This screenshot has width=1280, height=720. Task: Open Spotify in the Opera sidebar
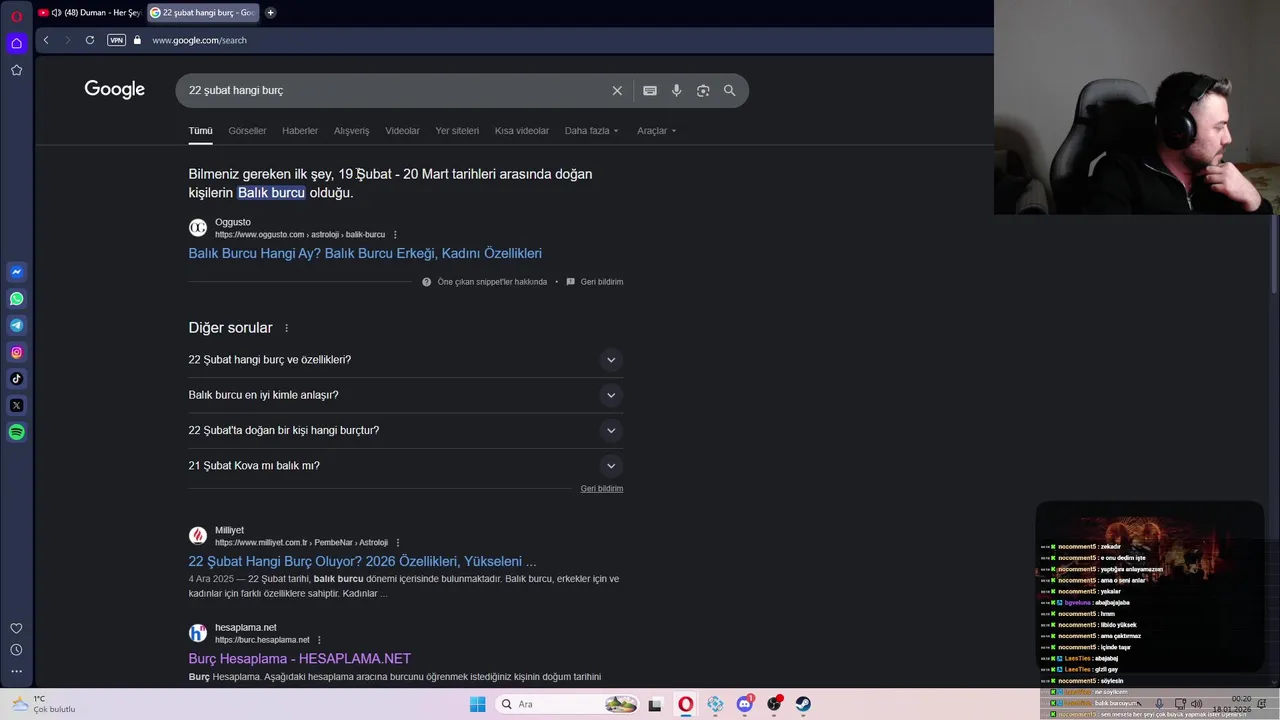16,432
